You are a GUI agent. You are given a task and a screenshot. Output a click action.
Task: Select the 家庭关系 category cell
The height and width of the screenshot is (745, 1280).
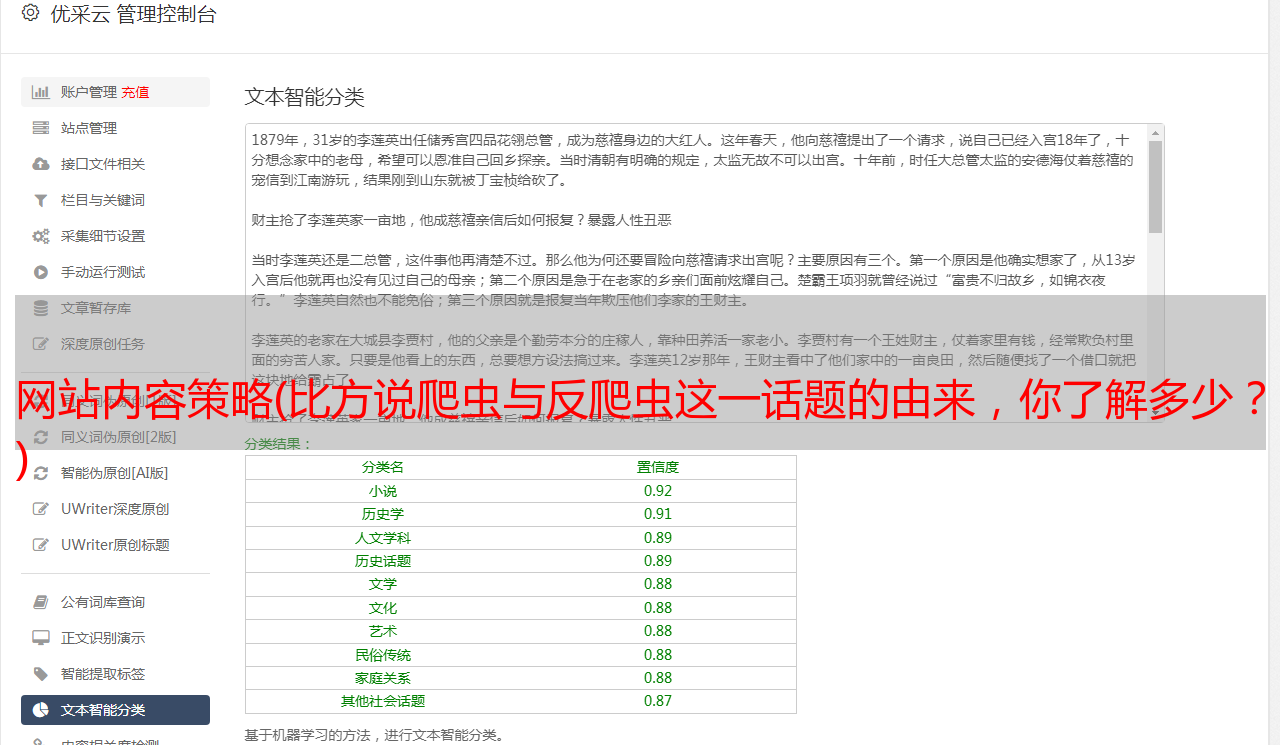tap(383, 678)
